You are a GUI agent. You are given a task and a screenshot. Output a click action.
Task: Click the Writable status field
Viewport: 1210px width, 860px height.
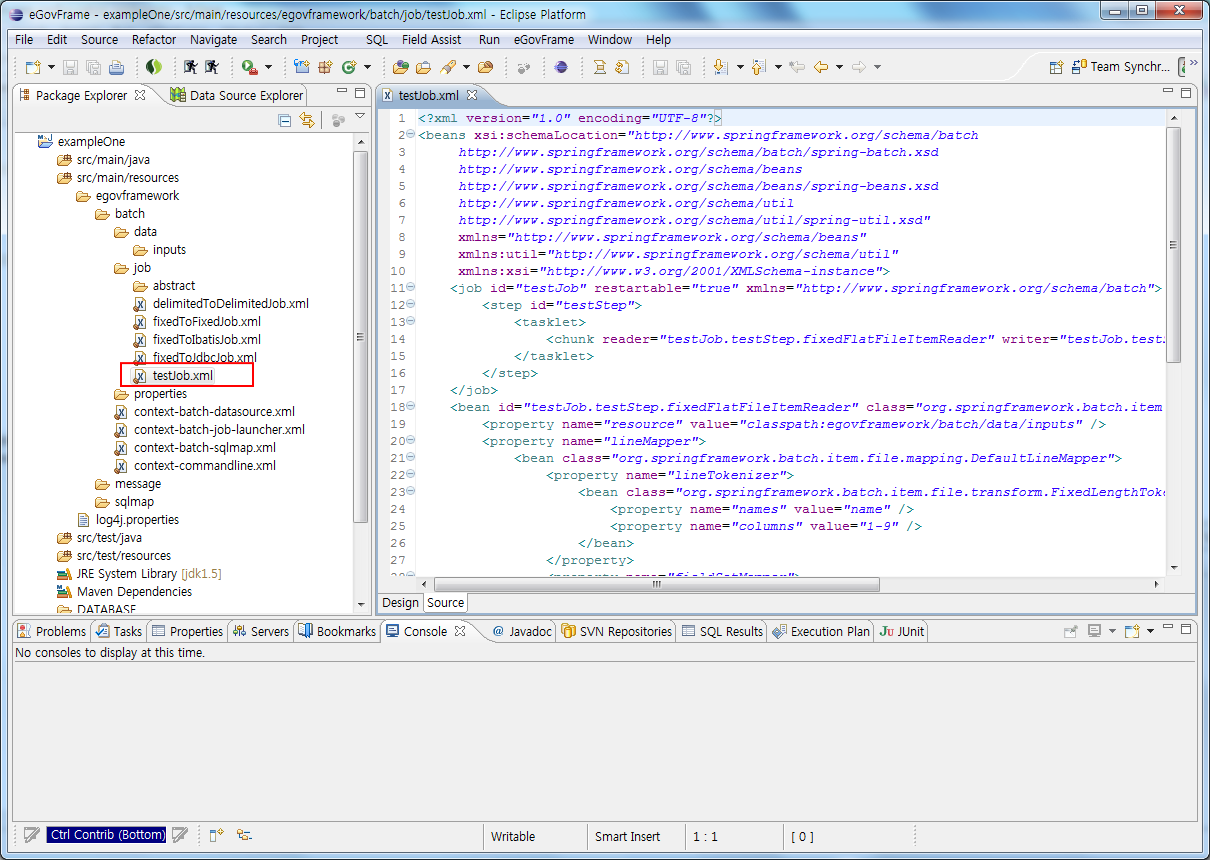[512, 836]
